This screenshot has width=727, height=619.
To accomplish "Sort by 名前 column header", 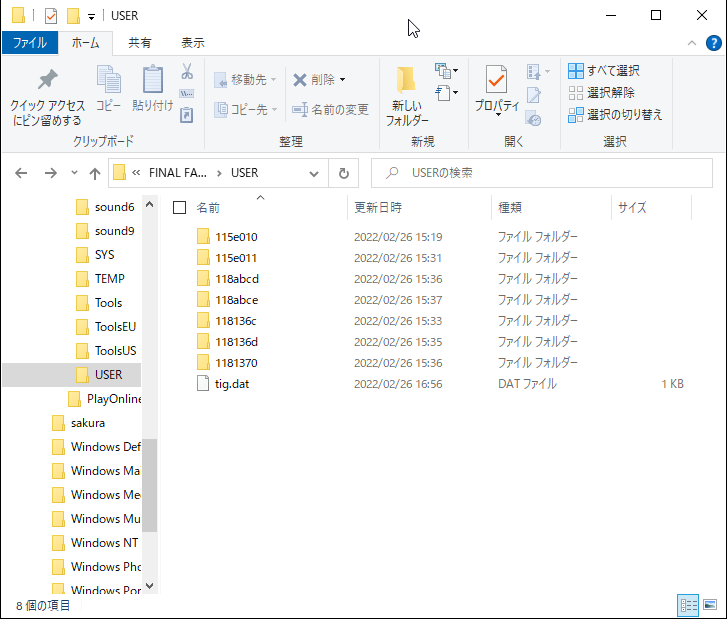I will [208, 207].
